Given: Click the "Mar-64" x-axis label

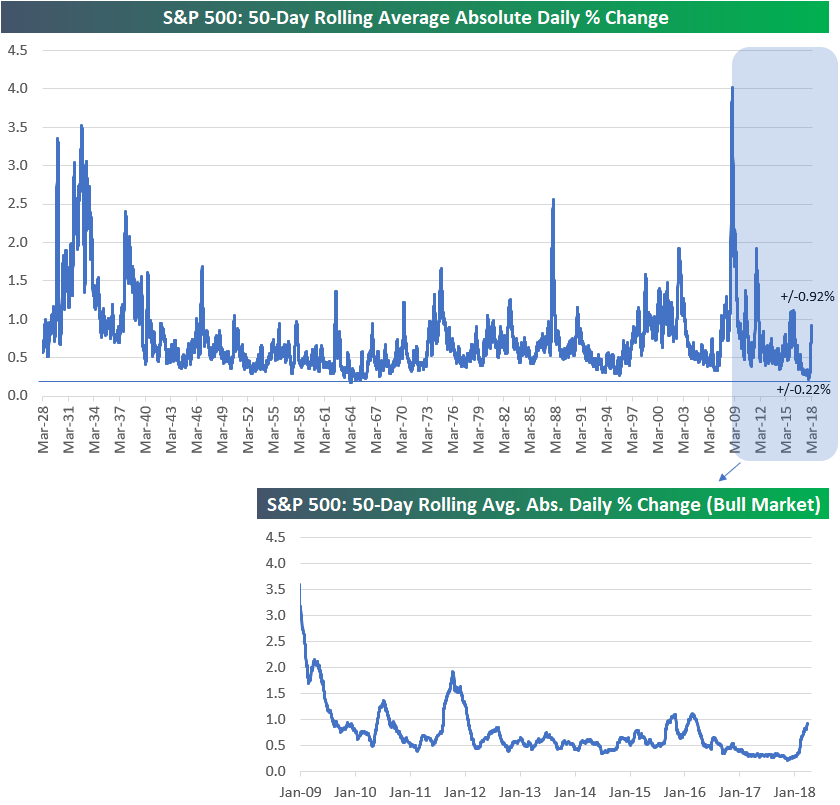Looking at the screenshot, I should tap(350, 430).
